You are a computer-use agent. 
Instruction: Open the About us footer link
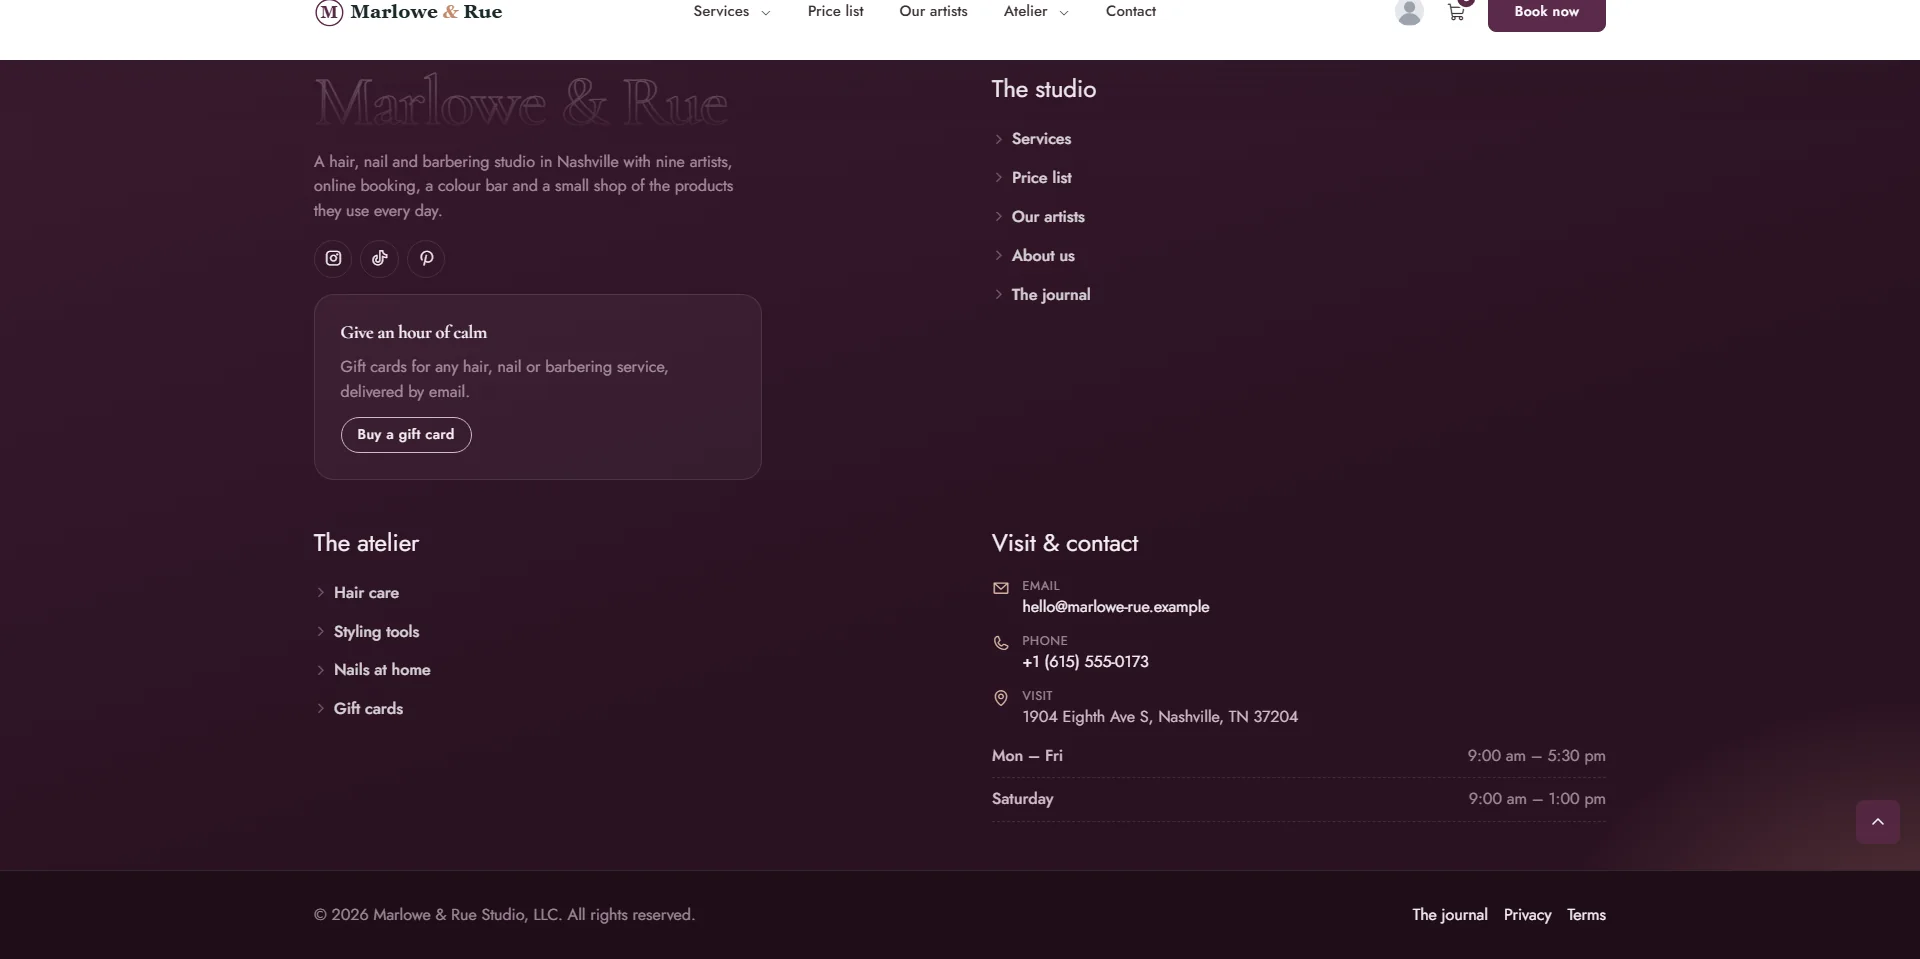click(1043, 256)
